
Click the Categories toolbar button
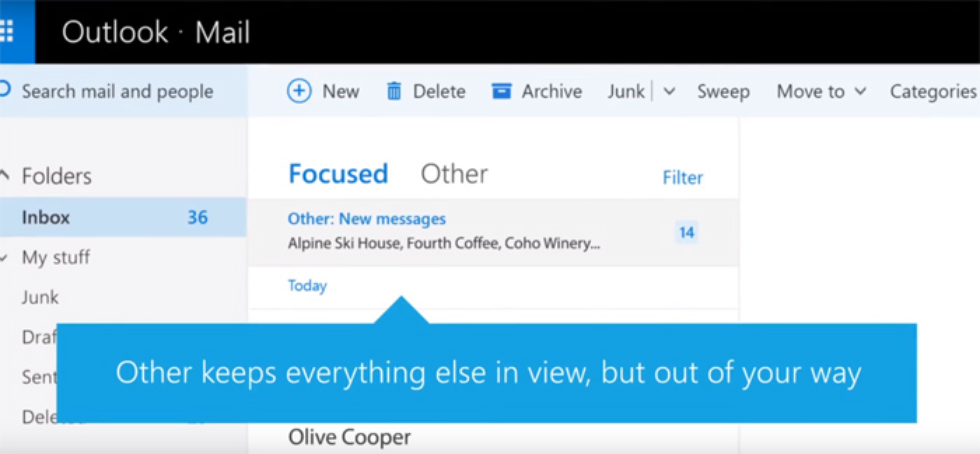tap(932, 91)
